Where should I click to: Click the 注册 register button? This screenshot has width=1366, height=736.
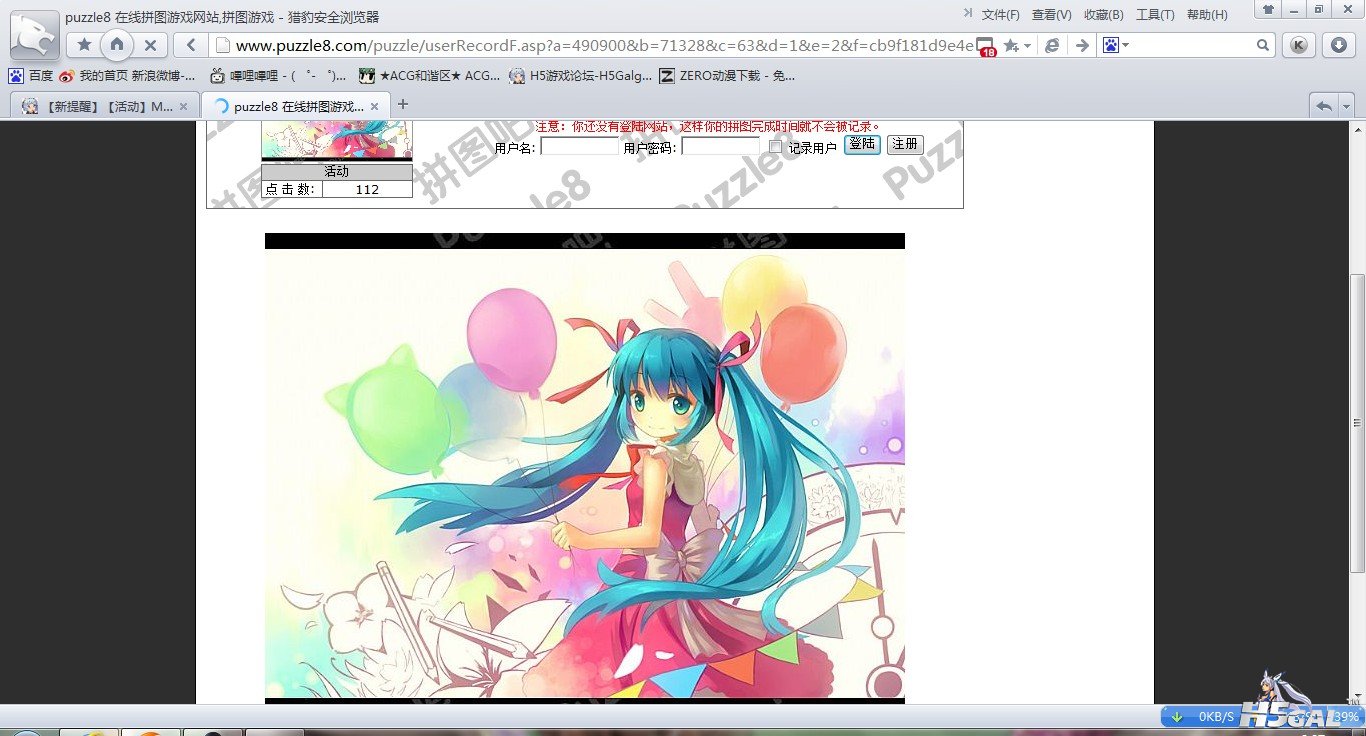point(905,144)
